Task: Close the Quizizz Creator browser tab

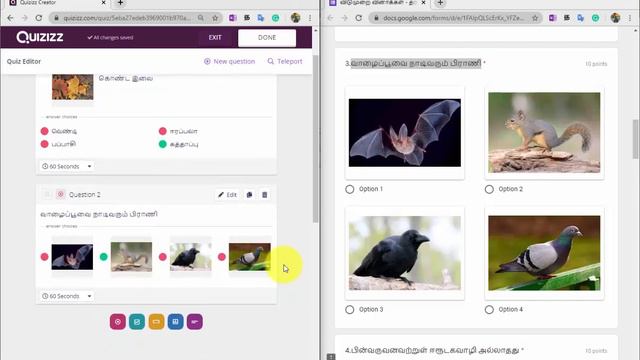Action: 103,3
